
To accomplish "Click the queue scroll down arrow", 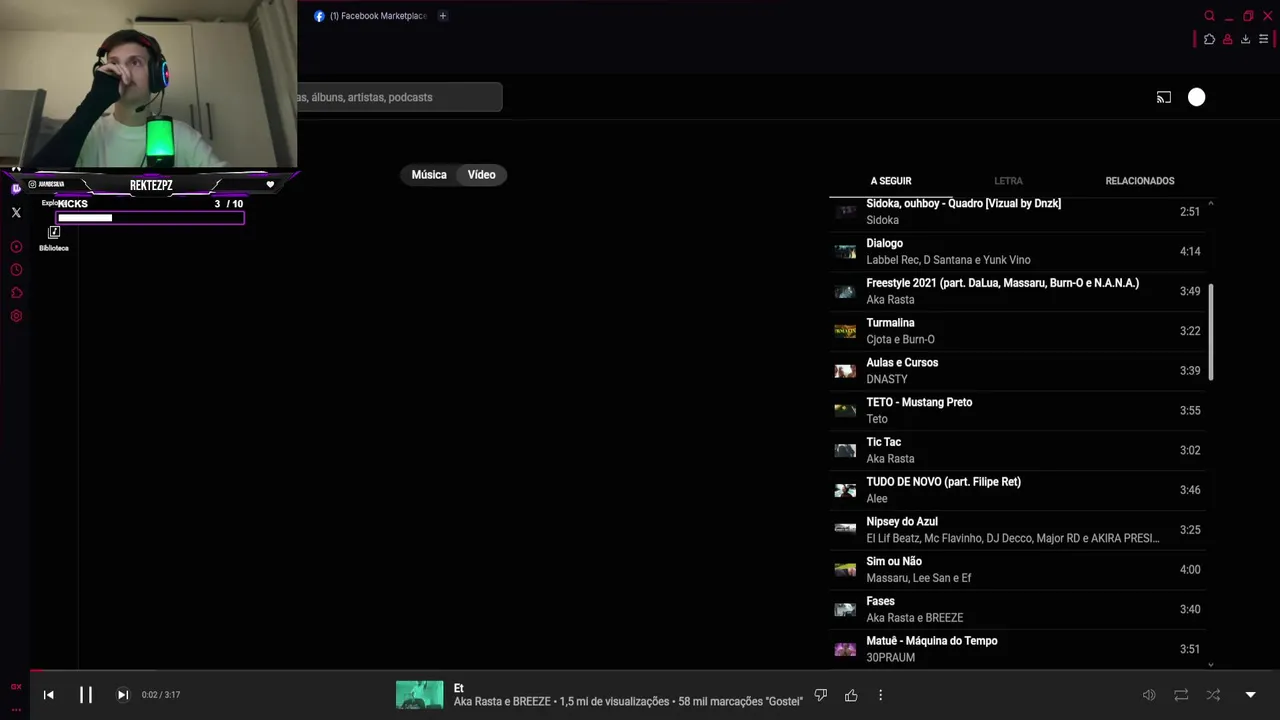I will 1211,664.
